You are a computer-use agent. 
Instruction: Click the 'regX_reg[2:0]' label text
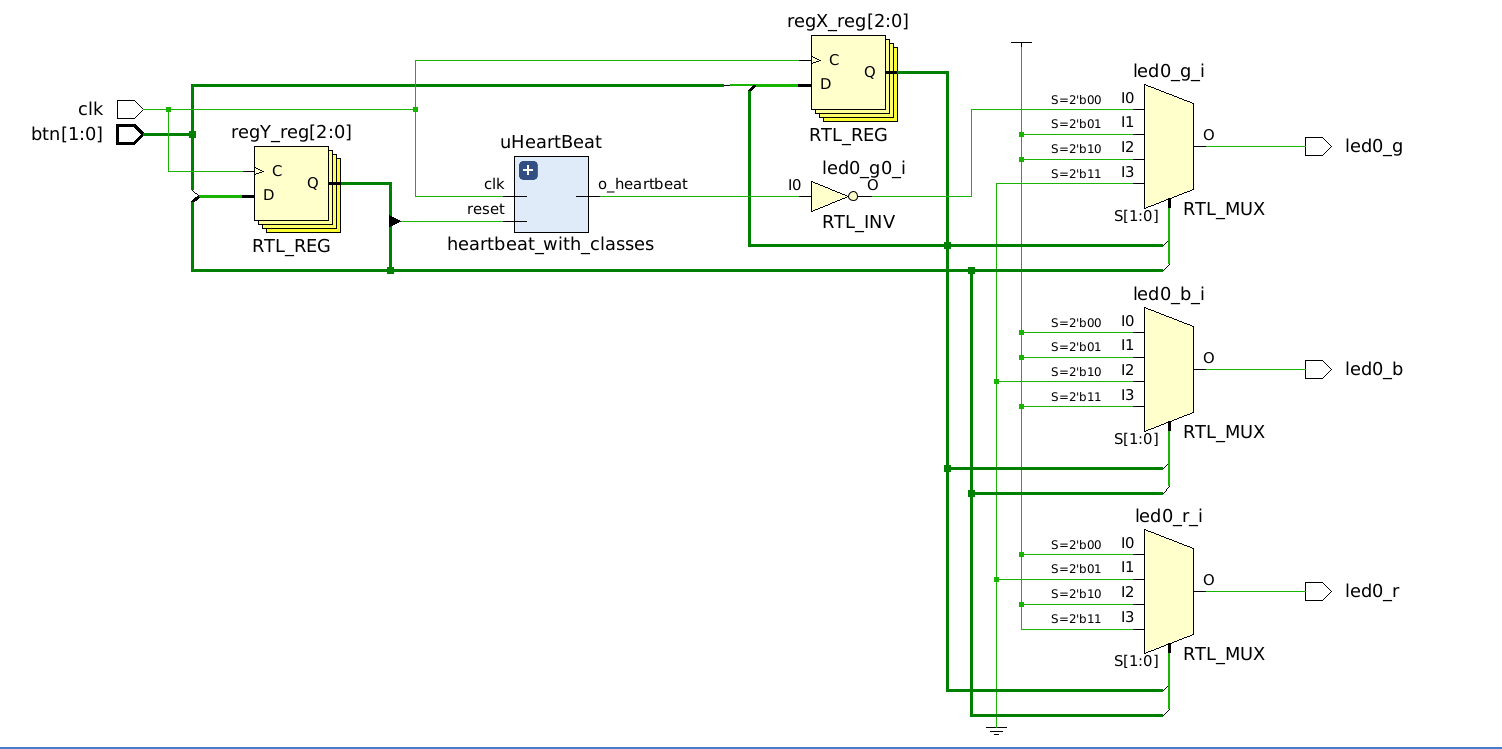point(848,21)
